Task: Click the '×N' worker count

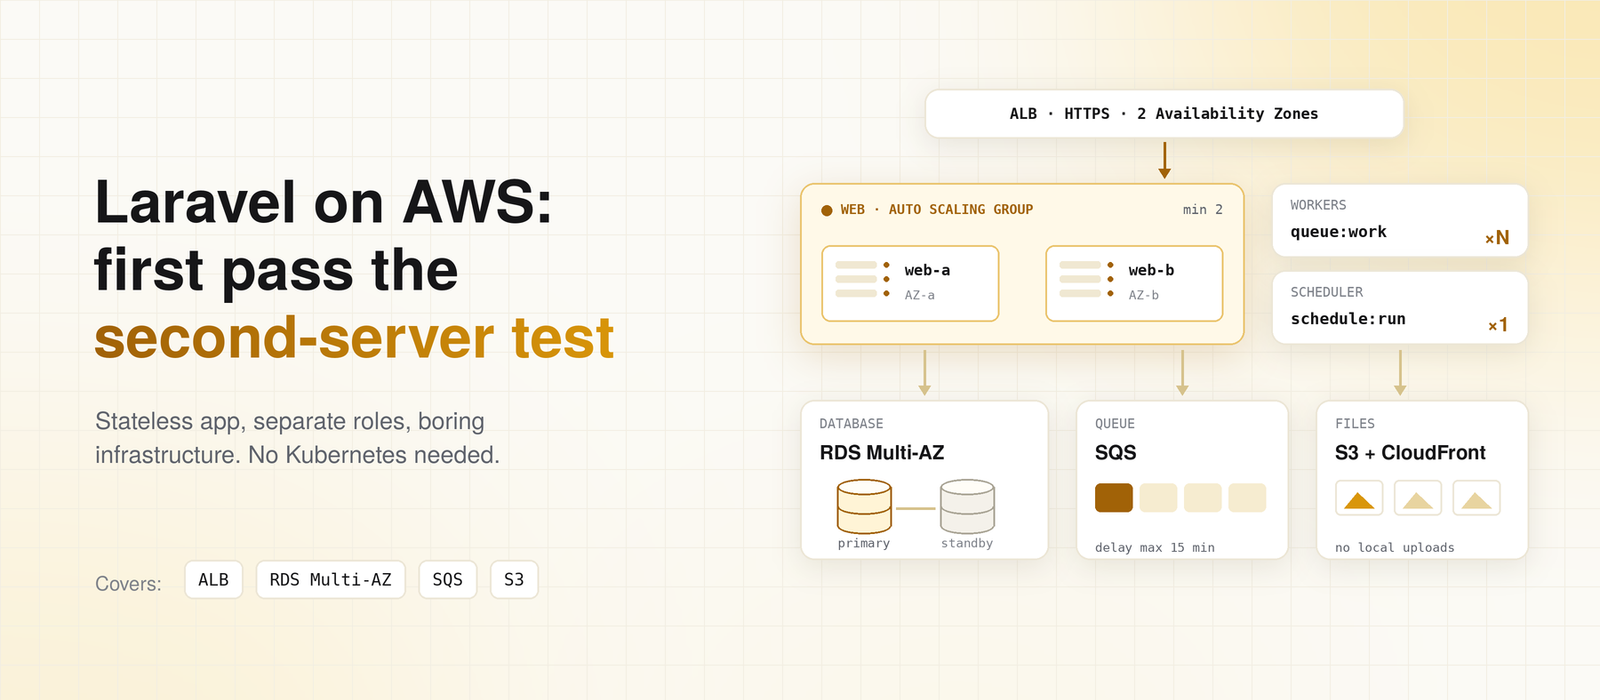Action: pos(1497,238)
